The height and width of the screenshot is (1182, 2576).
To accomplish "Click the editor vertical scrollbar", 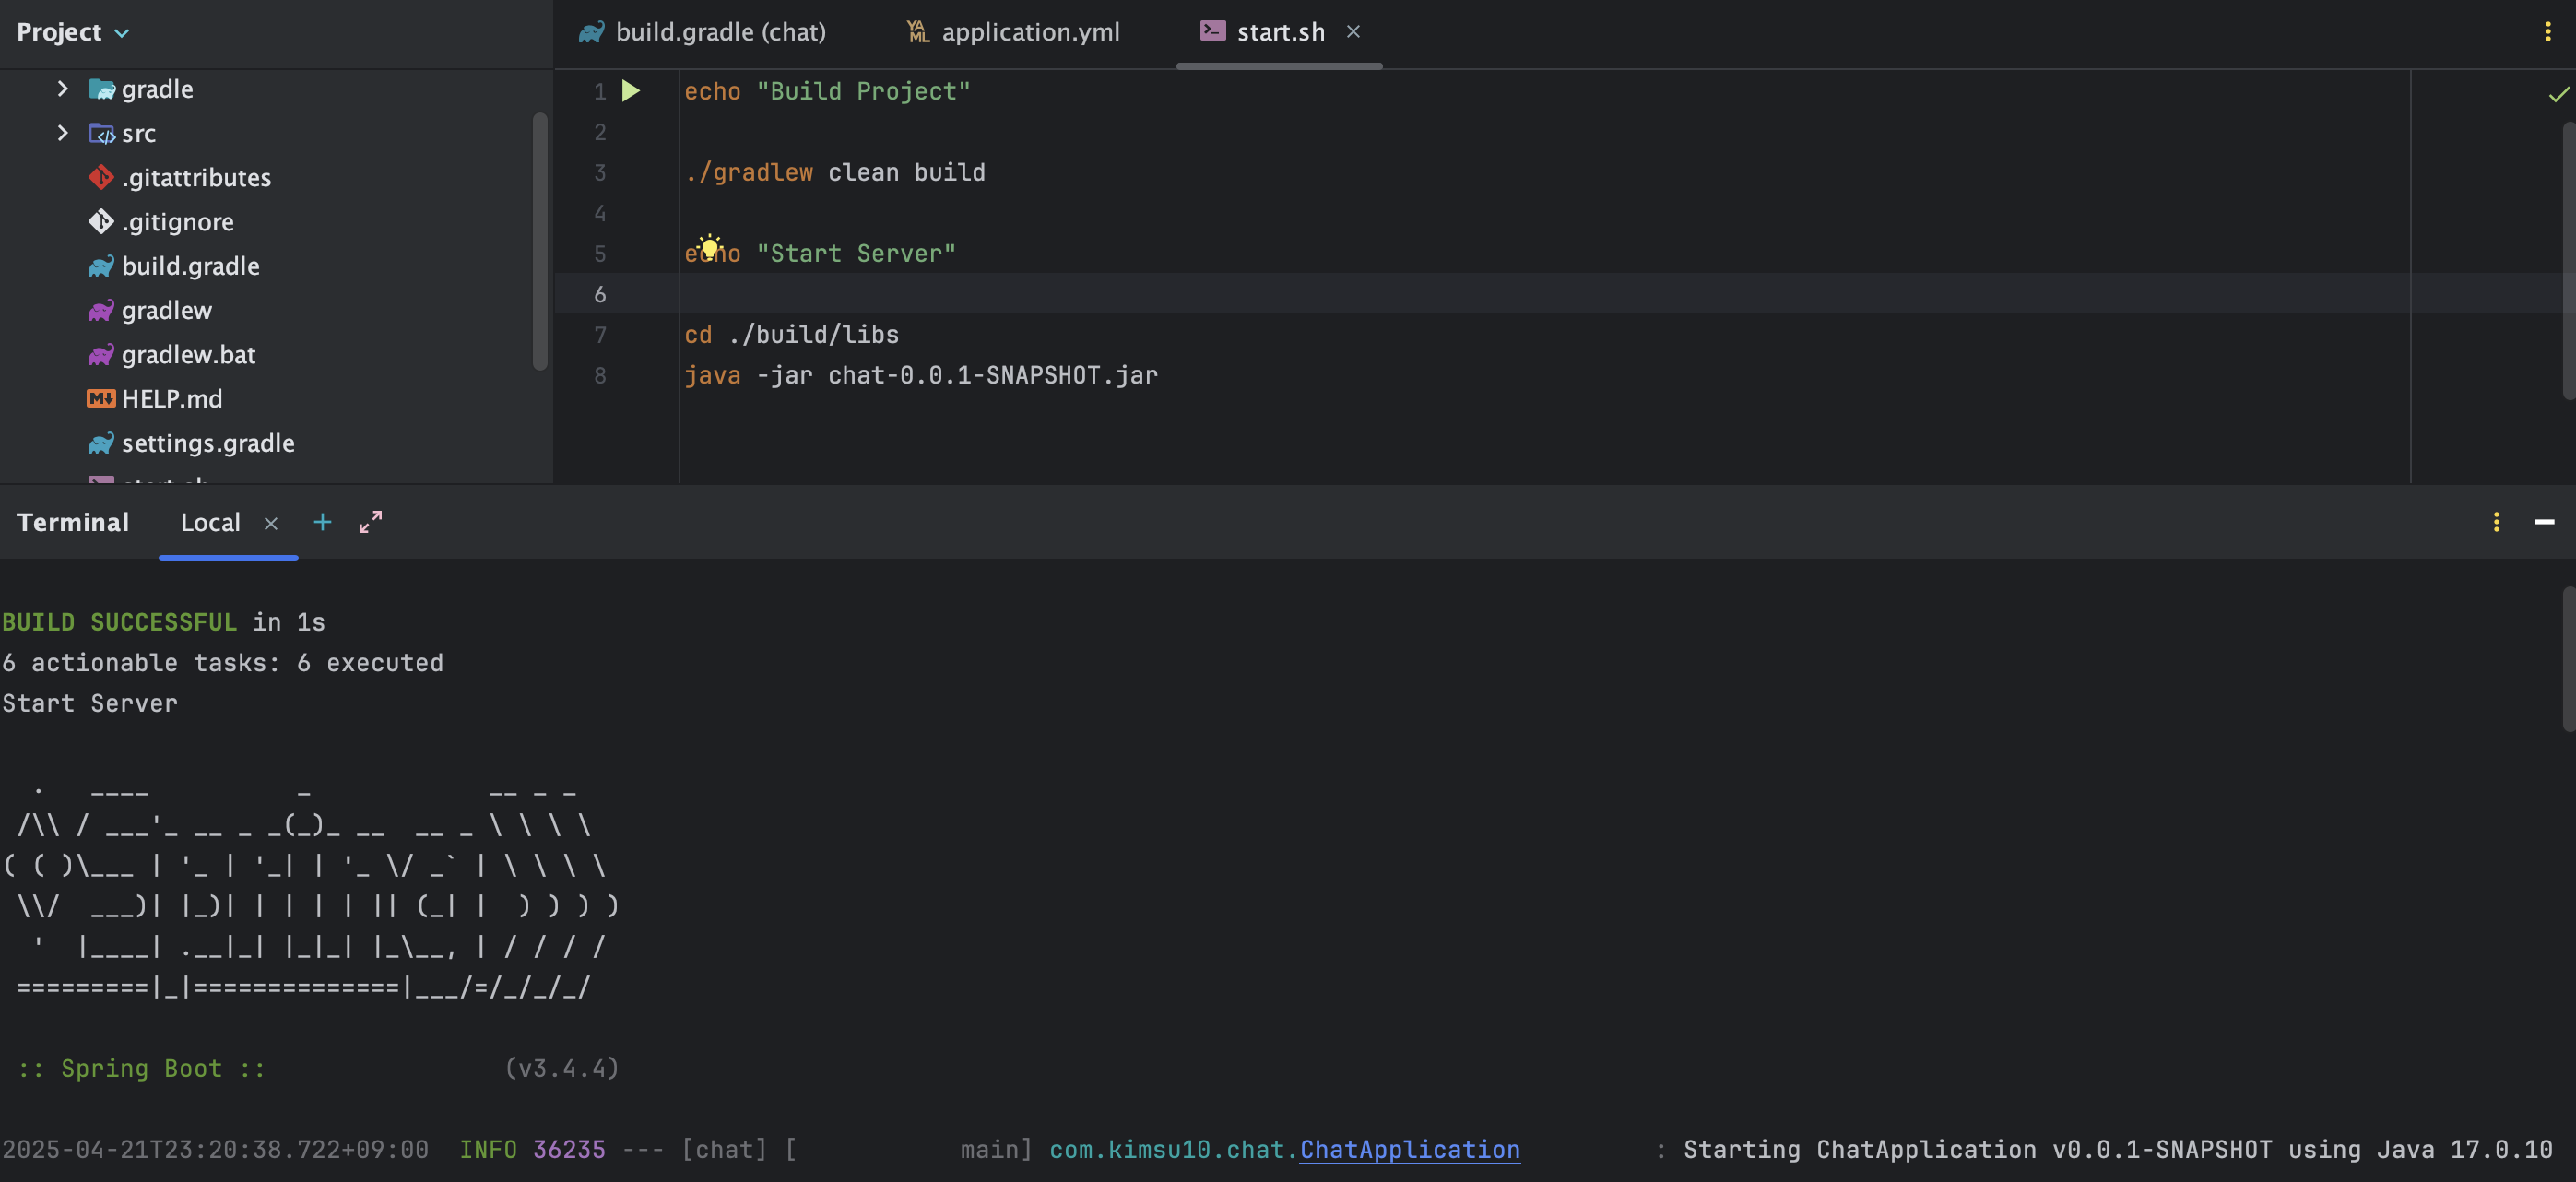I will (2568, 260).
